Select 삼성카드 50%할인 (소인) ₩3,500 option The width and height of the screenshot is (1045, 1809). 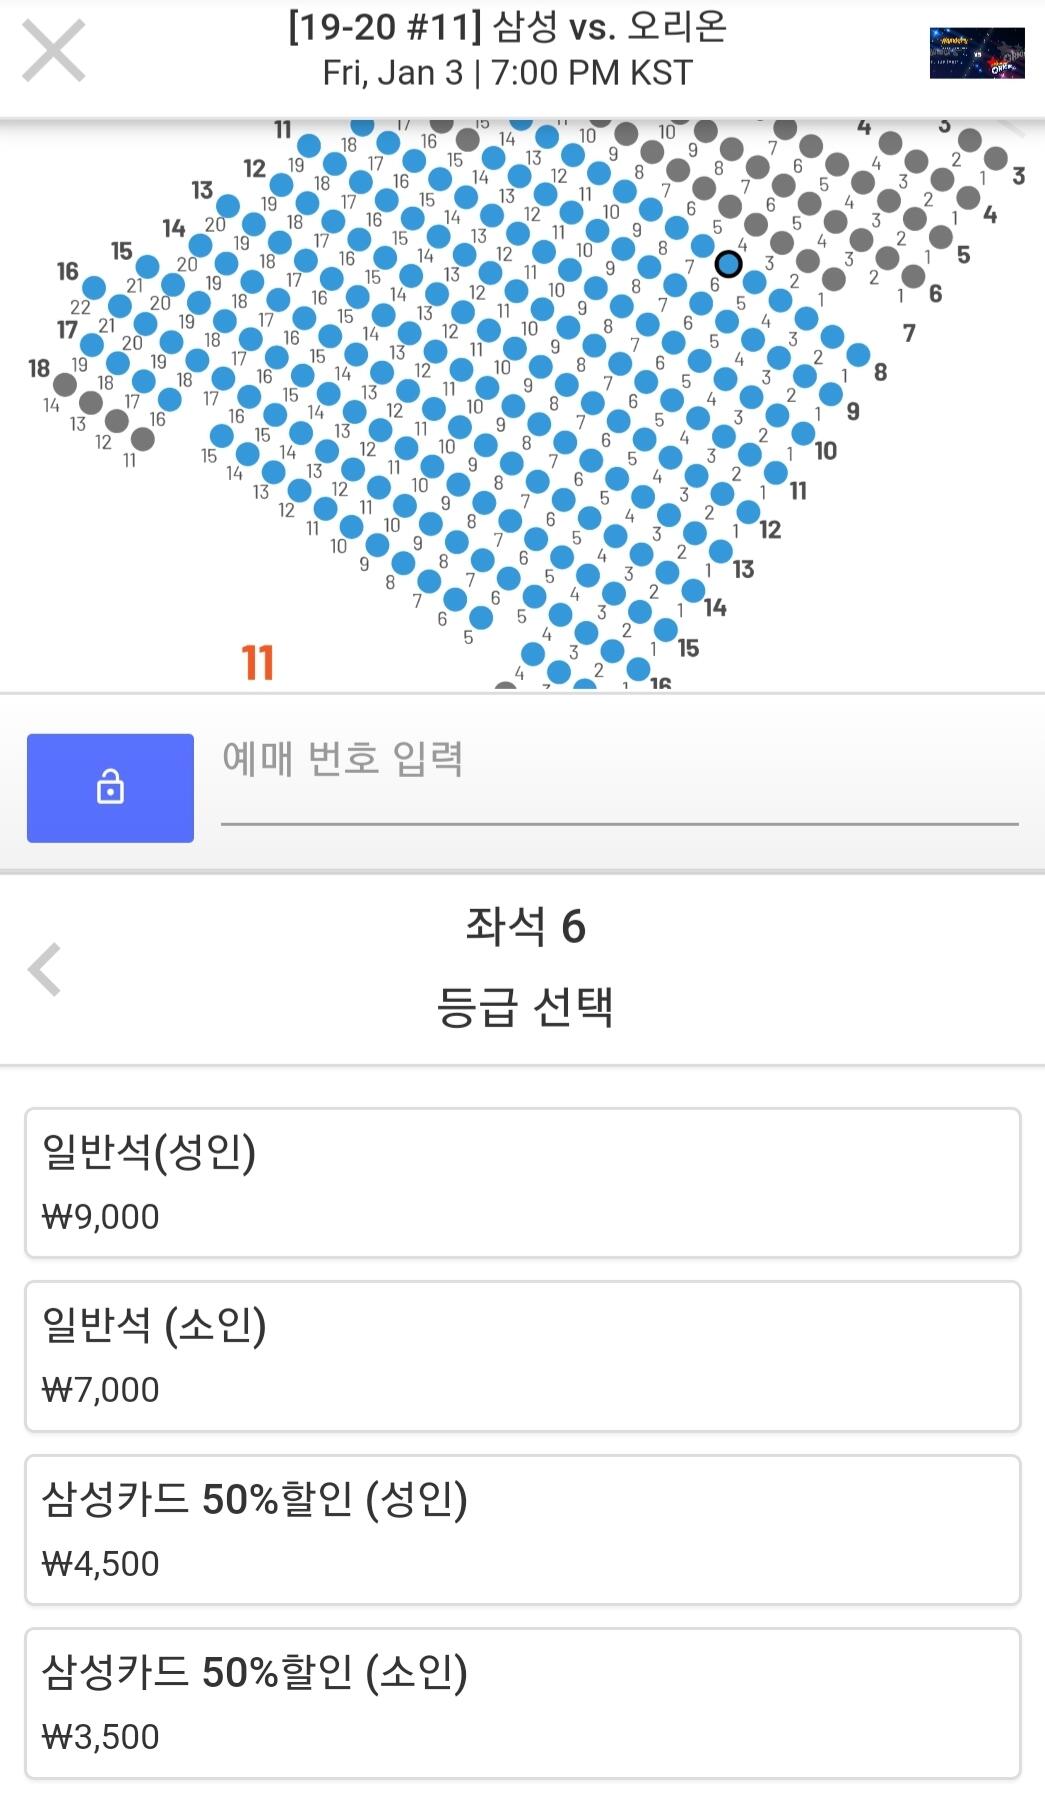(522, 1702)
